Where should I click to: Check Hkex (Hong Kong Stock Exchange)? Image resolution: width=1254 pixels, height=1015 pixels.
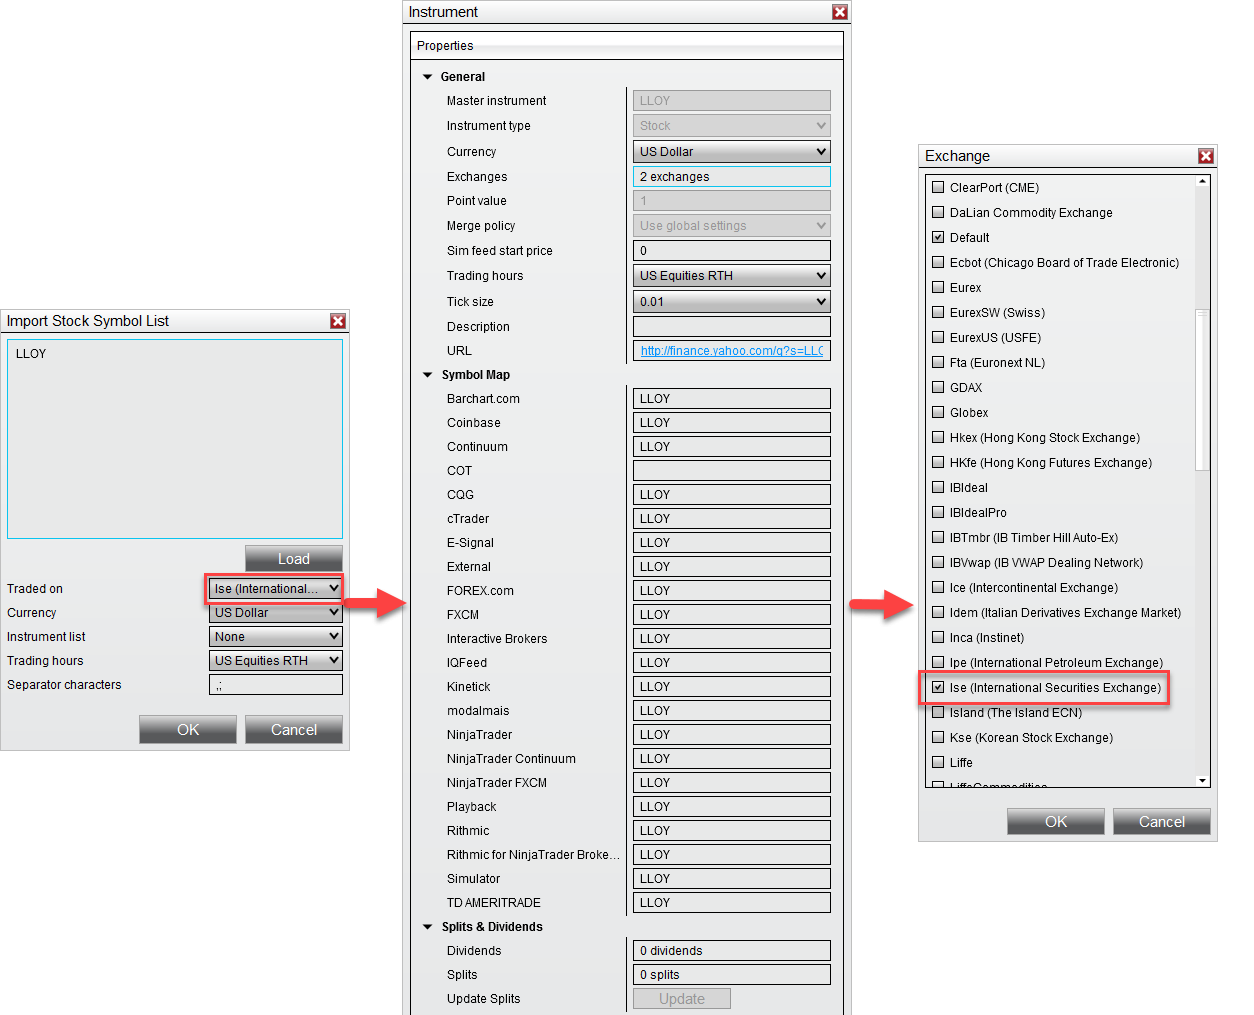[938, 437]
